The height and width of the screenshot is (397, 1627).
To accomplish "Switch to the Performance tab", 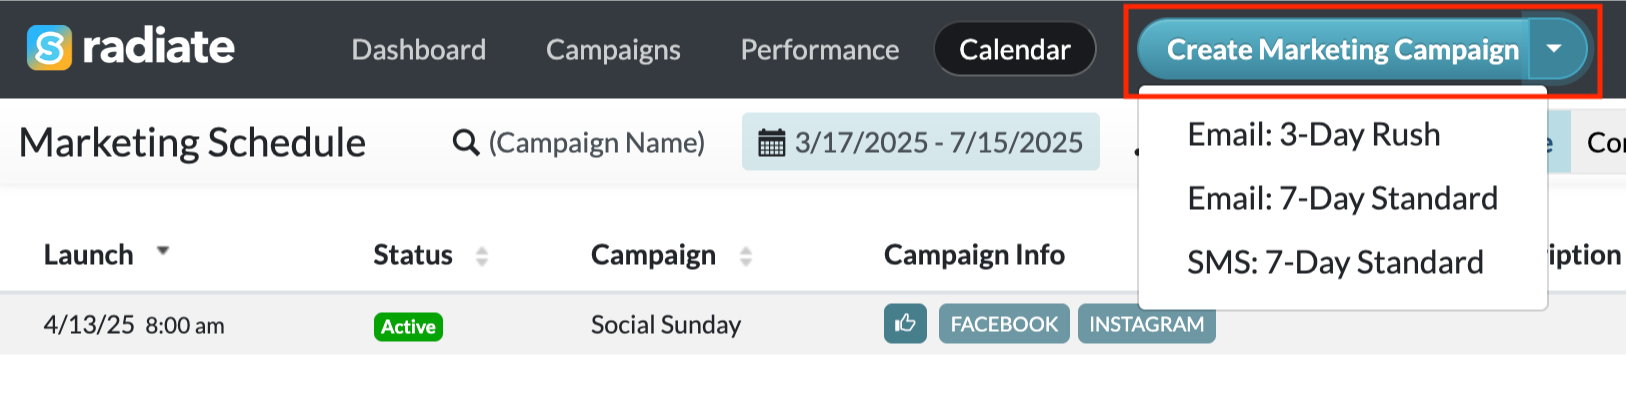I will (x=819, y=49).
